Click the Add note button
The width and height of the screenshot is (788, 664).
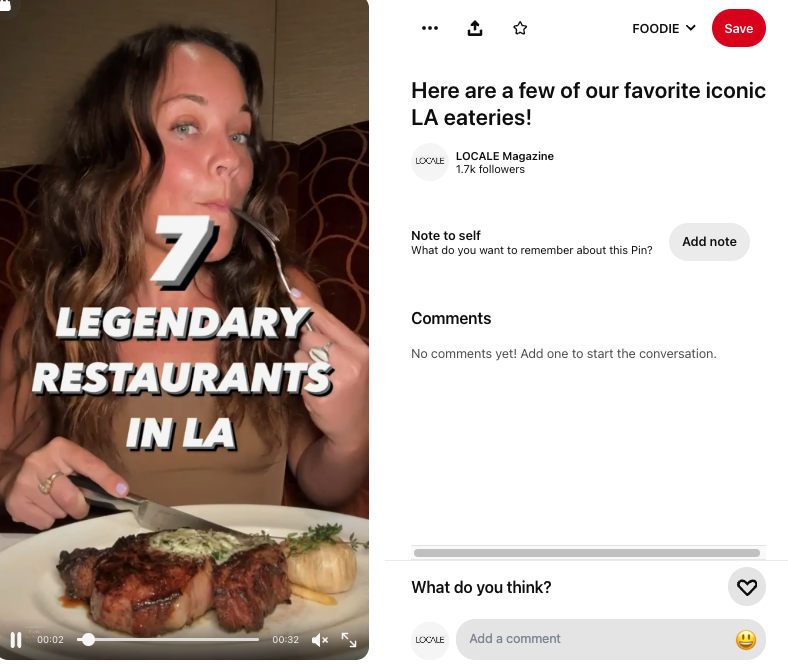click(709, 242)
